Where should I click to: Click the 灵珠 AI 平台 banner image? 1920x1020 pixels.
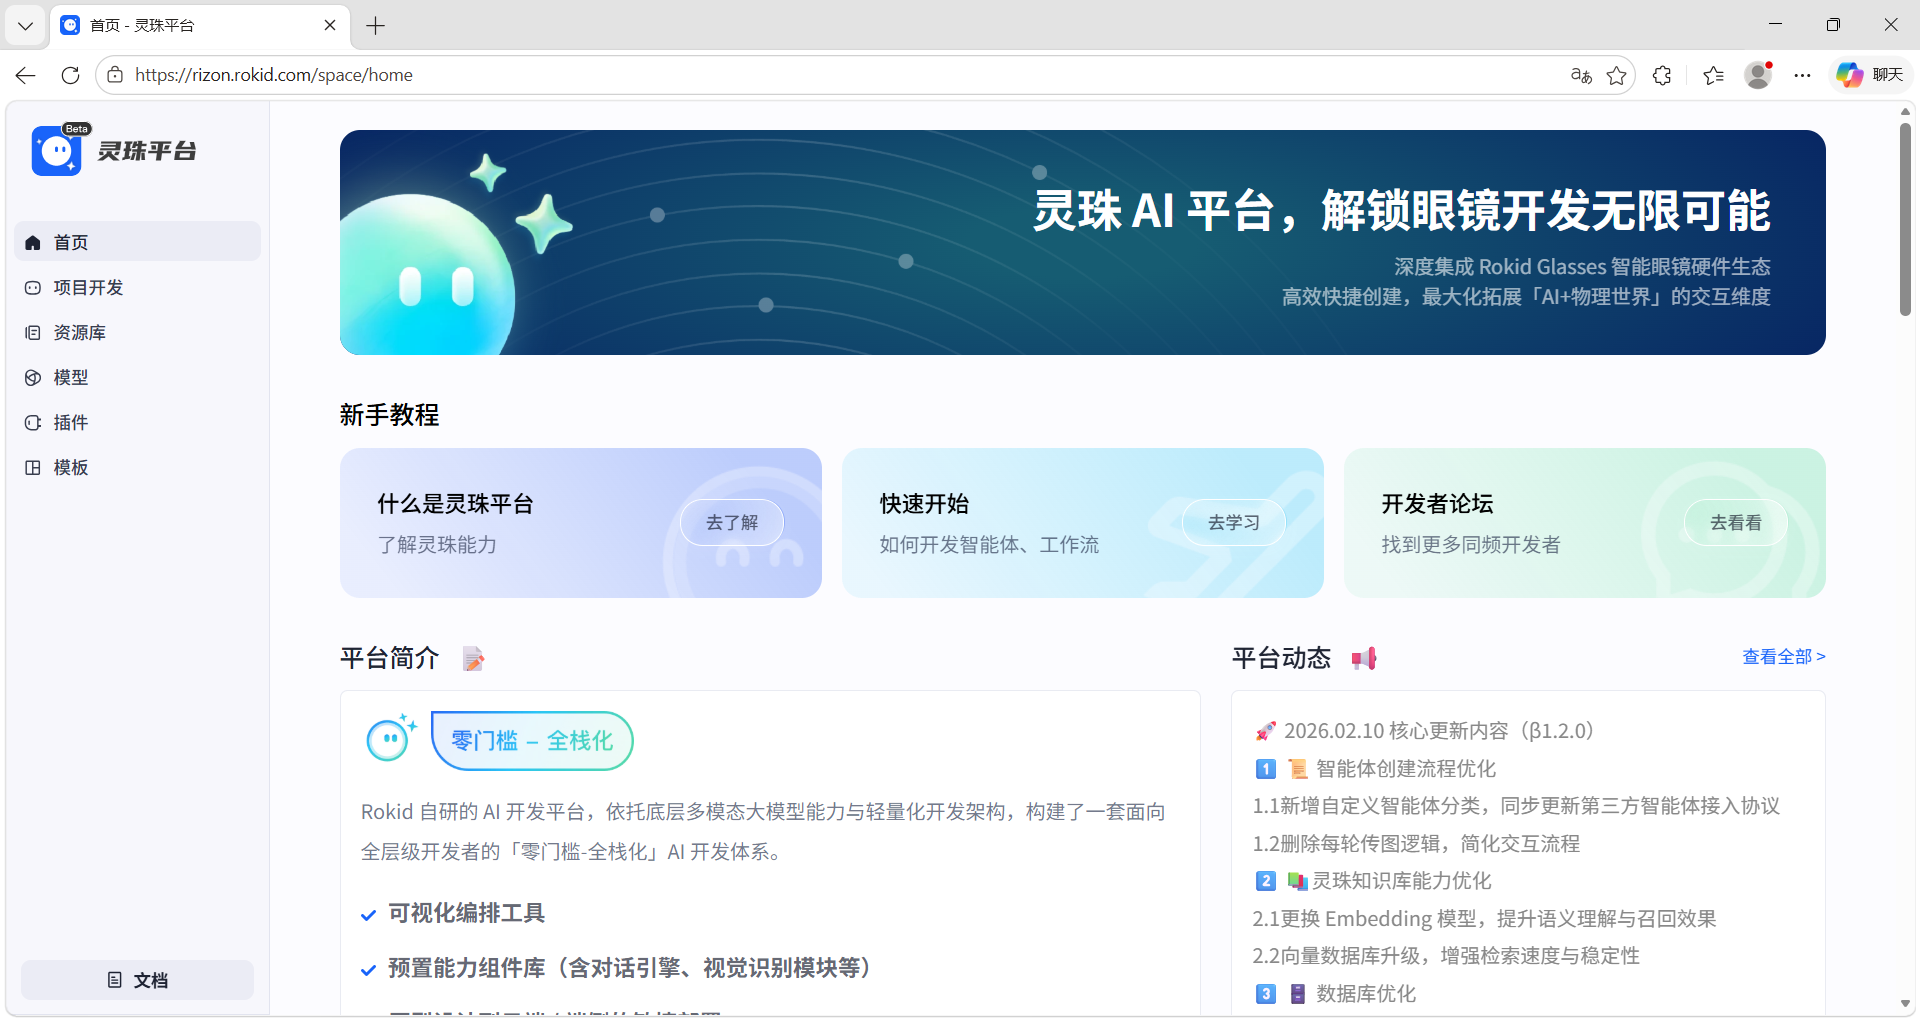(1083, 242)
